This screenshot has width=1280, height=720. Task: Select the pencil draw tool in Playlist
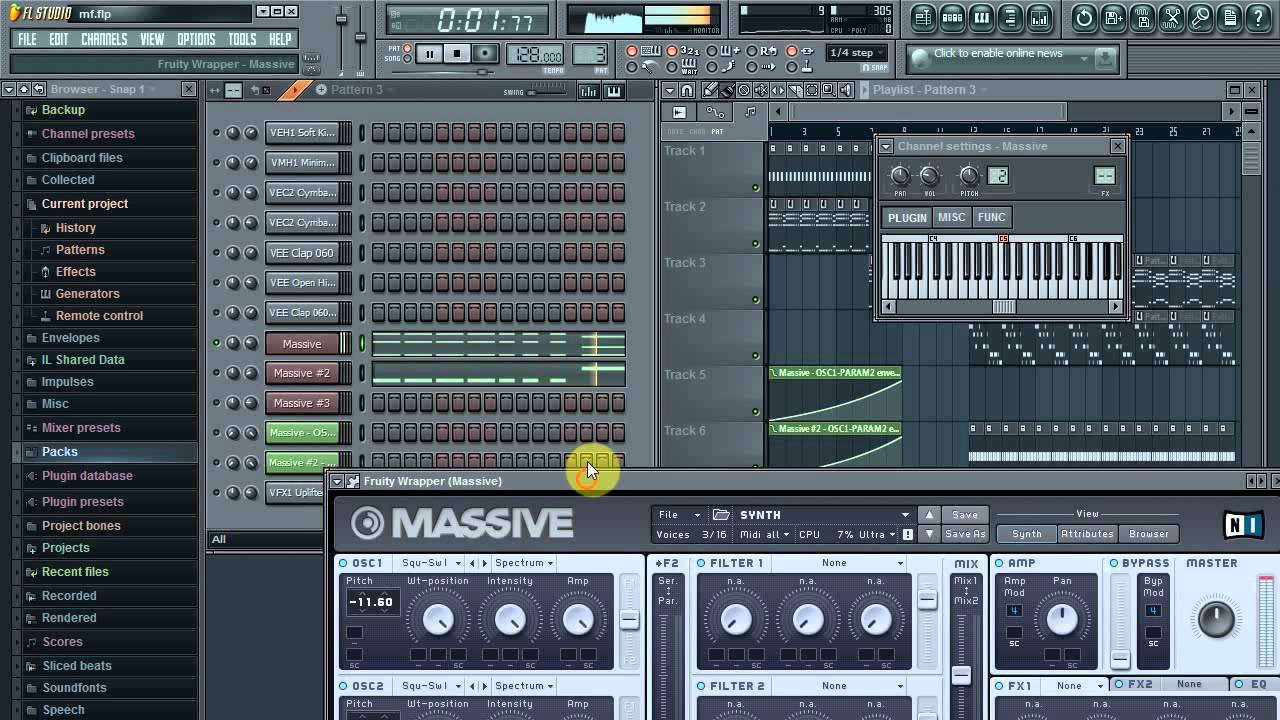point(710,90)
